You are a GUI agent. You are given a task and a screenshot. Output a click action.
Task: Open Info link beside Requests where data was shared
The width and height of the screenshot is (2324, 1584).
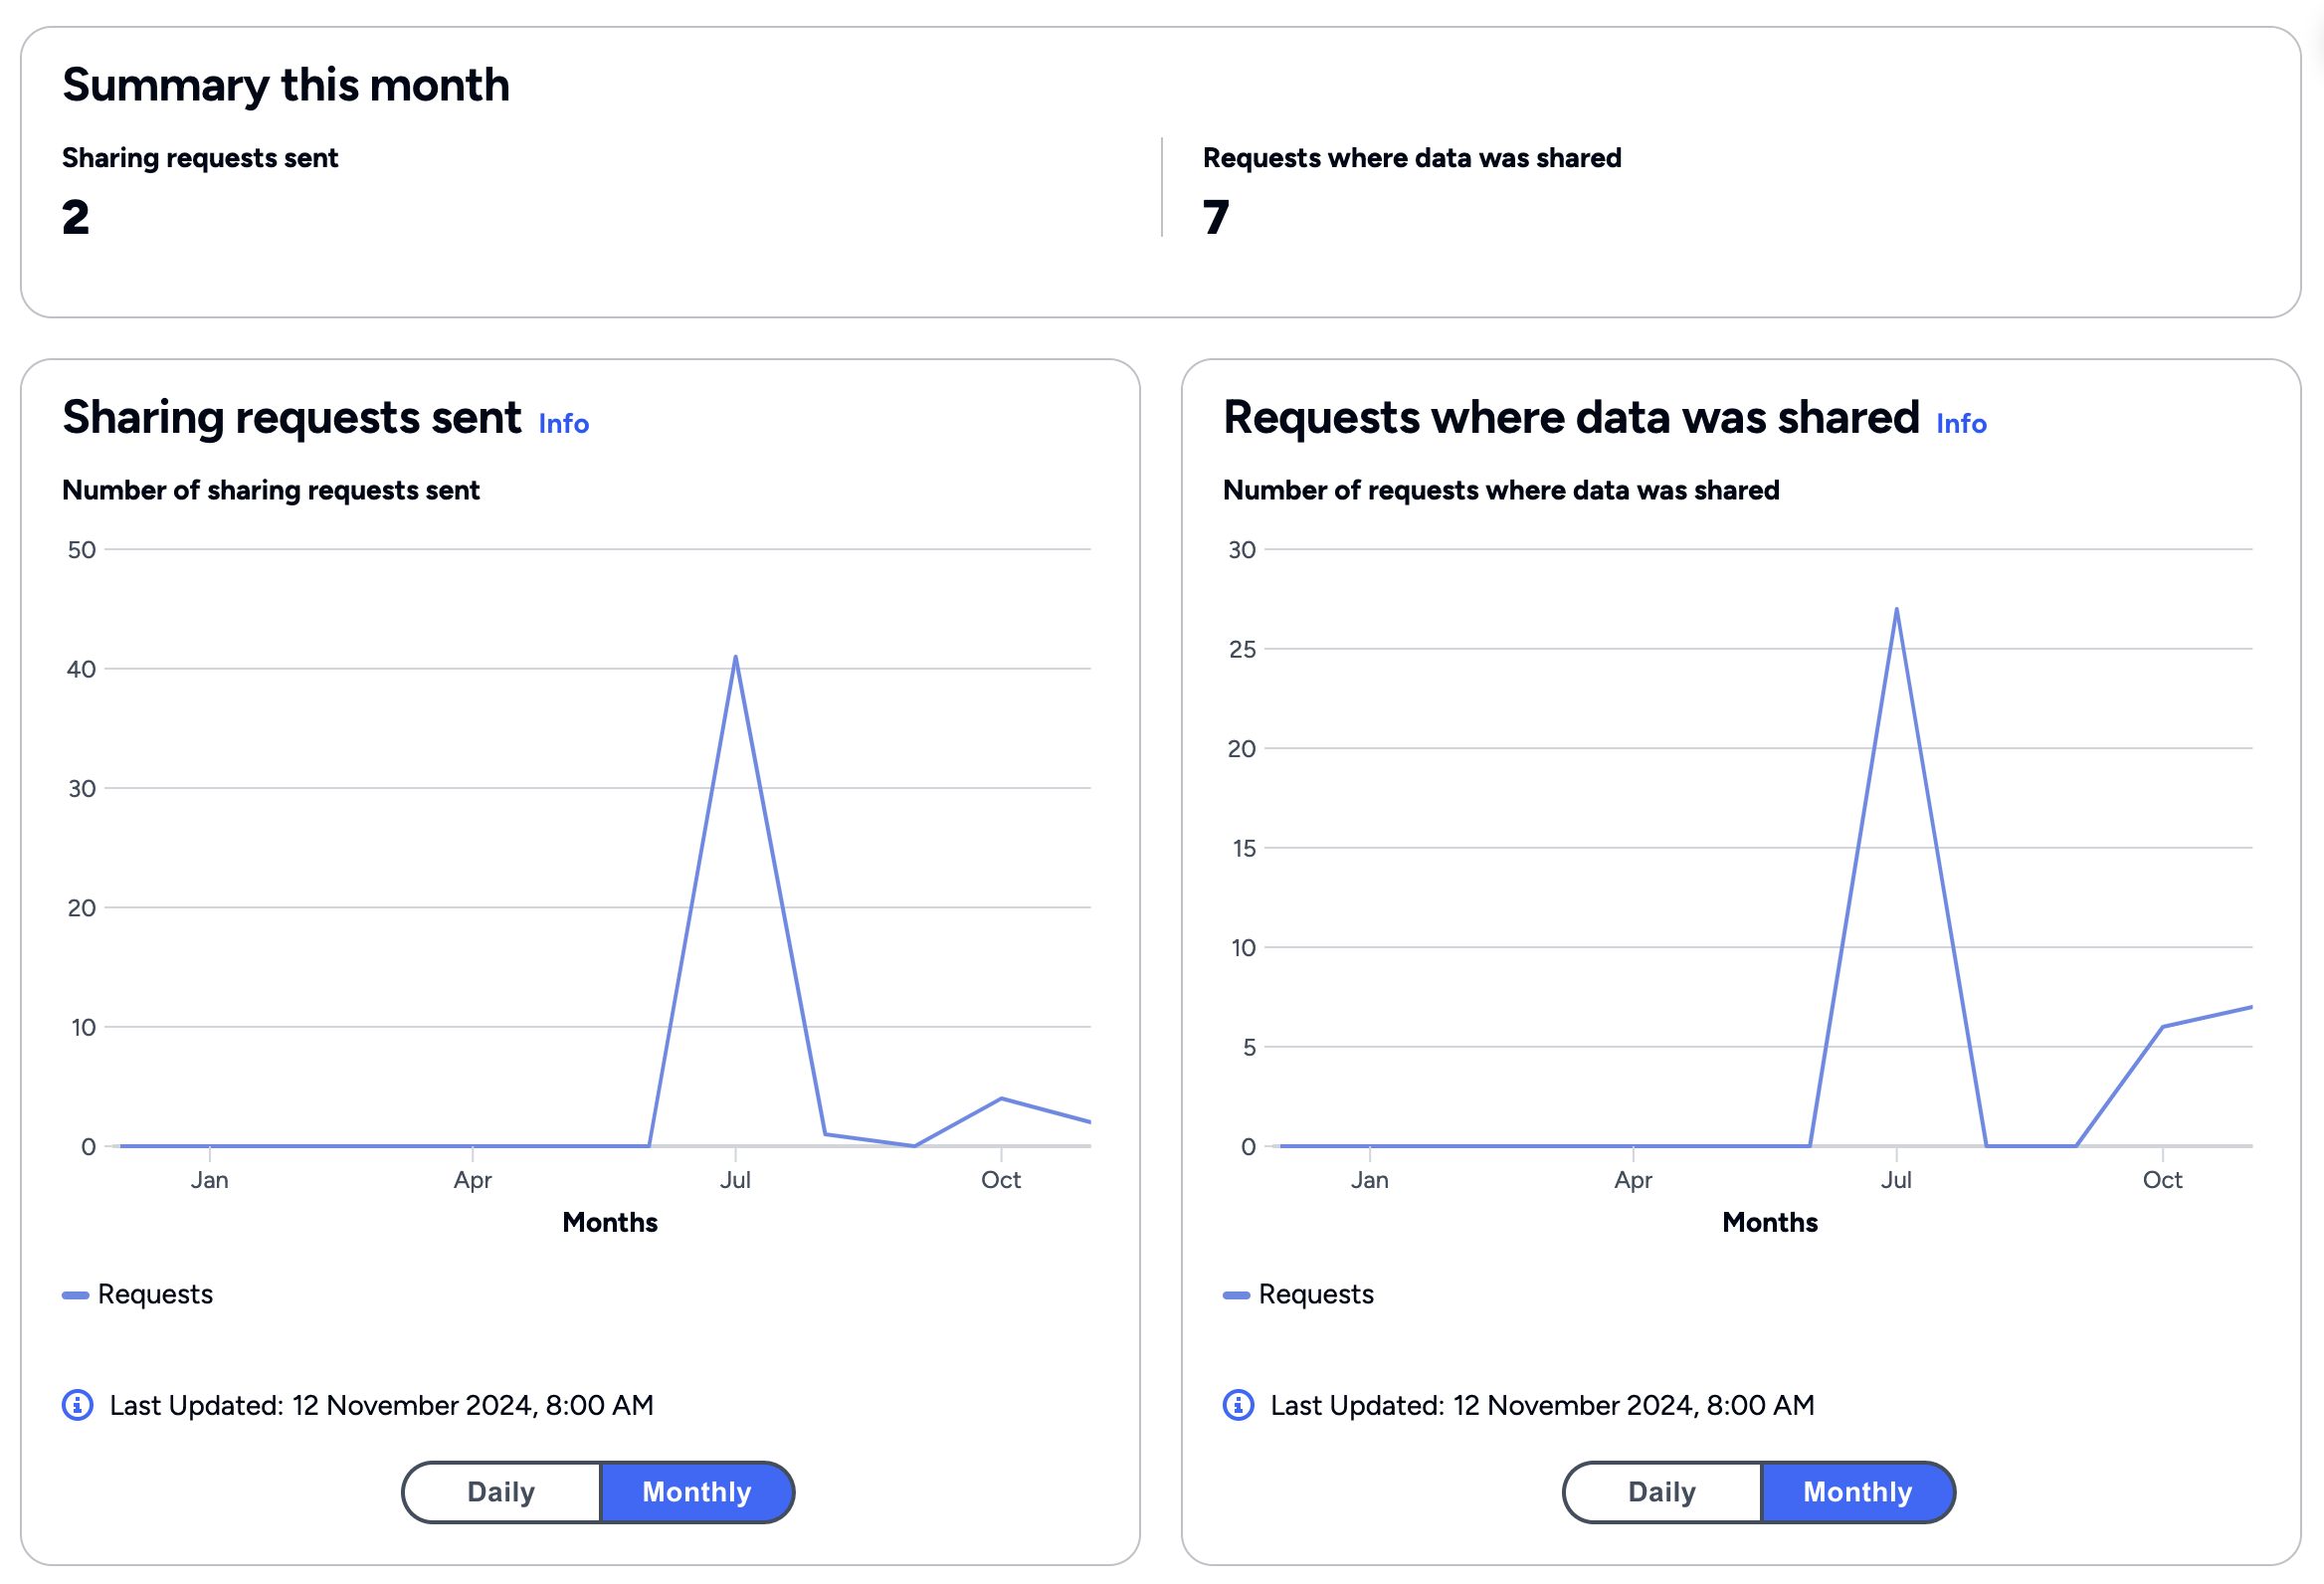pyautogui.click(x=1961, y=424)
